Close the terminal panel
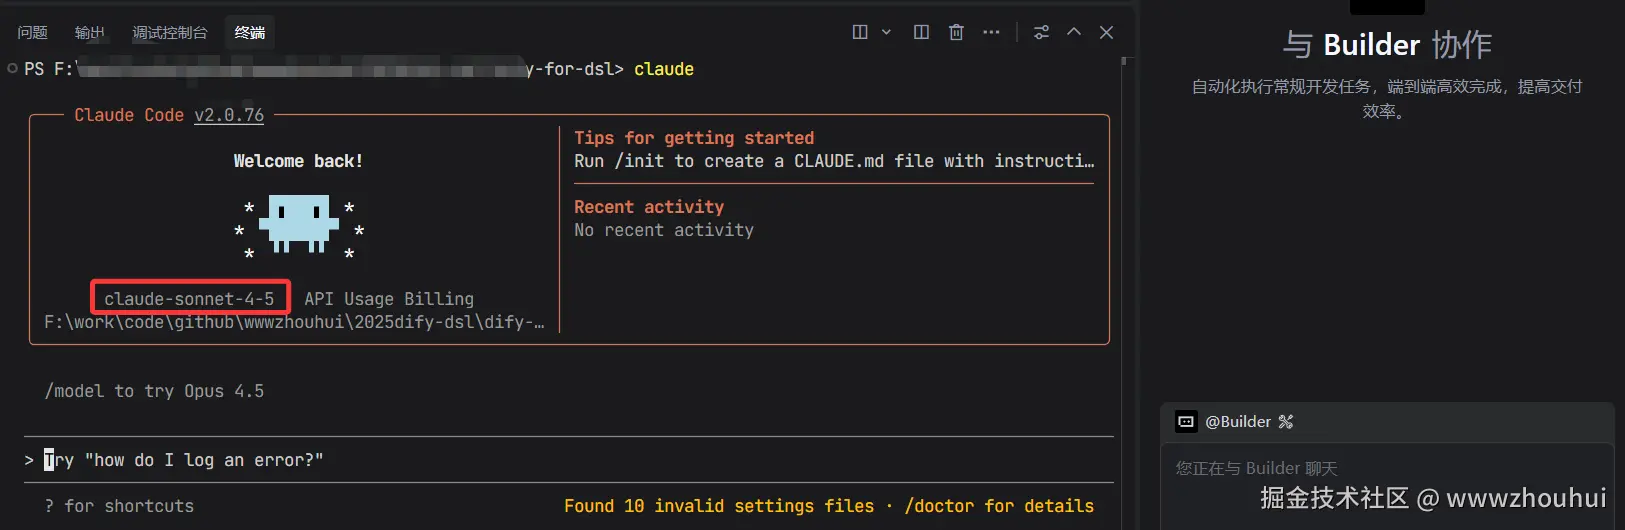1625x530 pixels. [x=1106, y=32]
